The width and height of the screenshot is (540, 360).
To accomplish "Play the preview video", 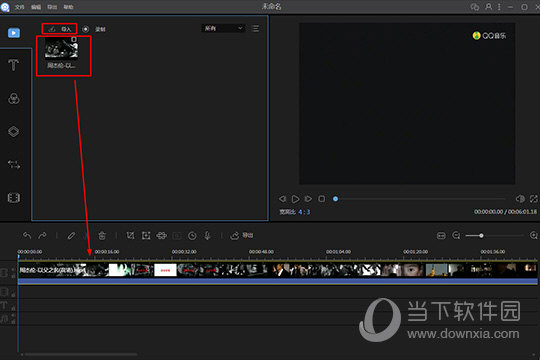I will pos(295,199).
